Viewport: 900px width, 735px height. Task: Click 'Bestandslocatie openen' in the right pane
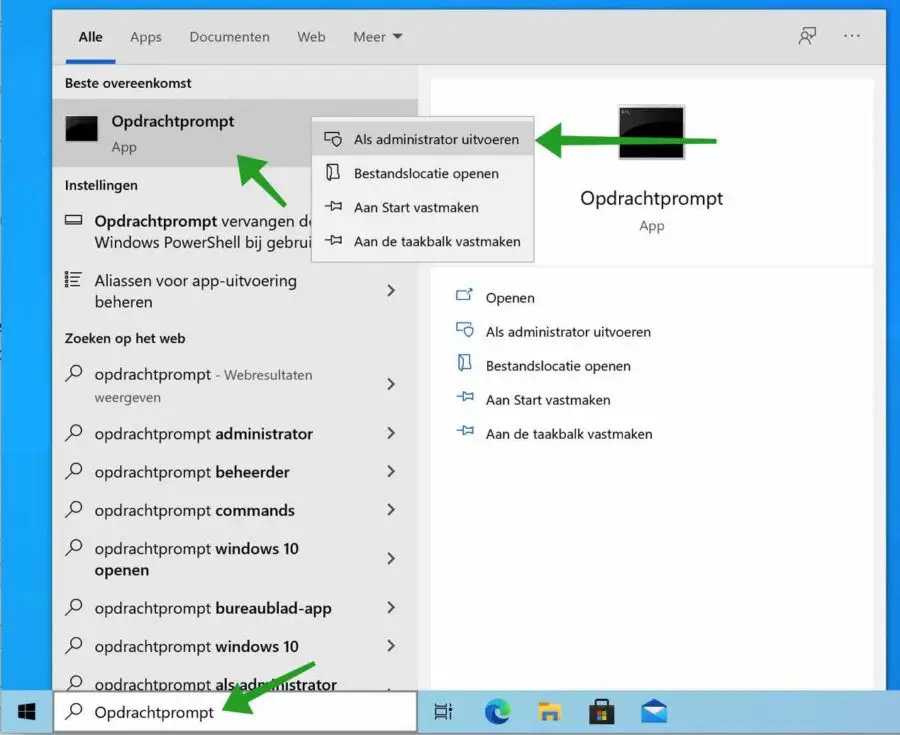point(558,365)
